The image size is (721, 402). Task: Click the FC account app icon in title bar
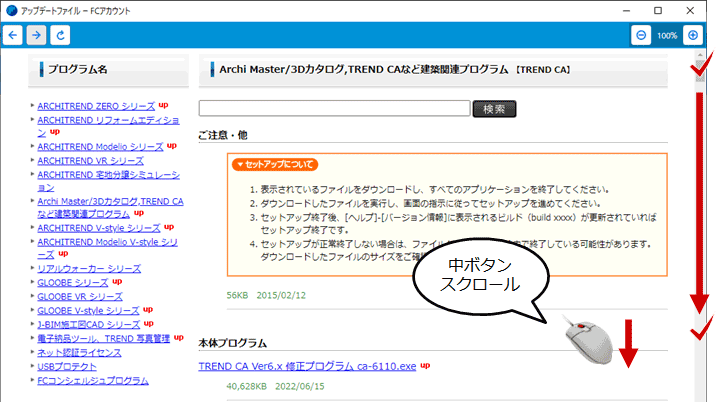point(11,11)
